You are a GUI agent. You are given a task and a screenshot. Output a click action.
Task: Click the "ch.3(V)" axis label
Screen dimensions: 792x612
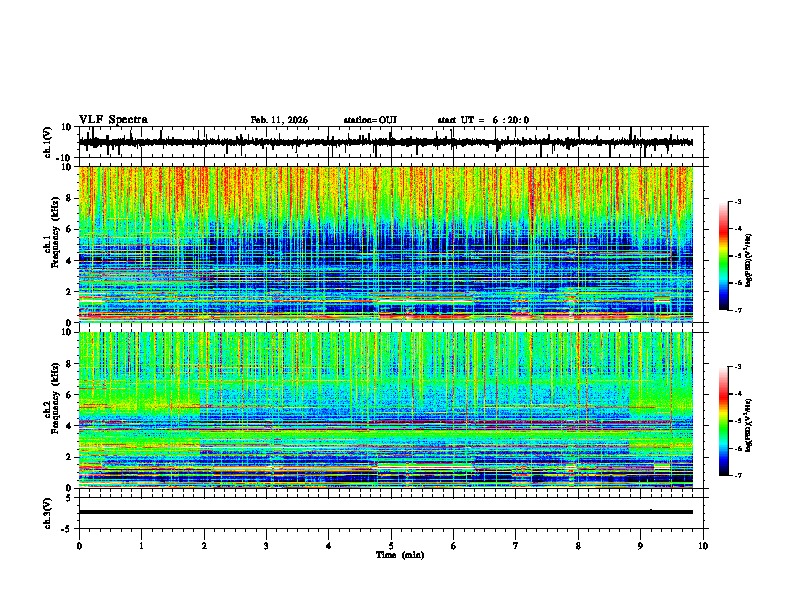coord(47,513)
